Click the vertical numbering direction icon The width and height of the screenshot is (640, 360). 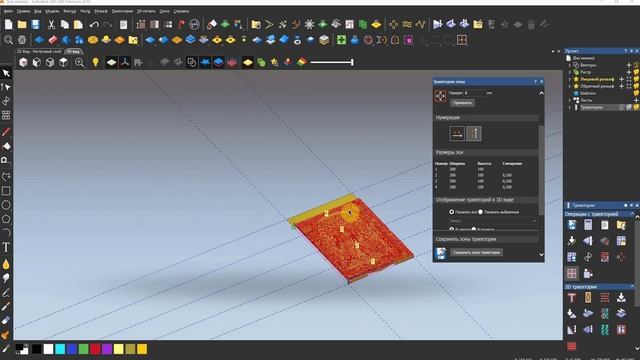point(473,133)
